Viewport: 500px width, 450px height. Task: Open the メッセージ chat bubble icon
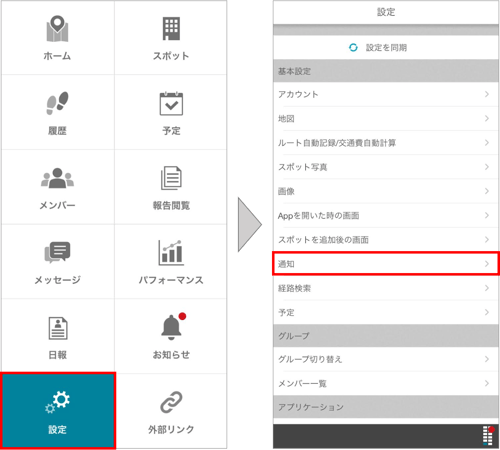(57, 252)
